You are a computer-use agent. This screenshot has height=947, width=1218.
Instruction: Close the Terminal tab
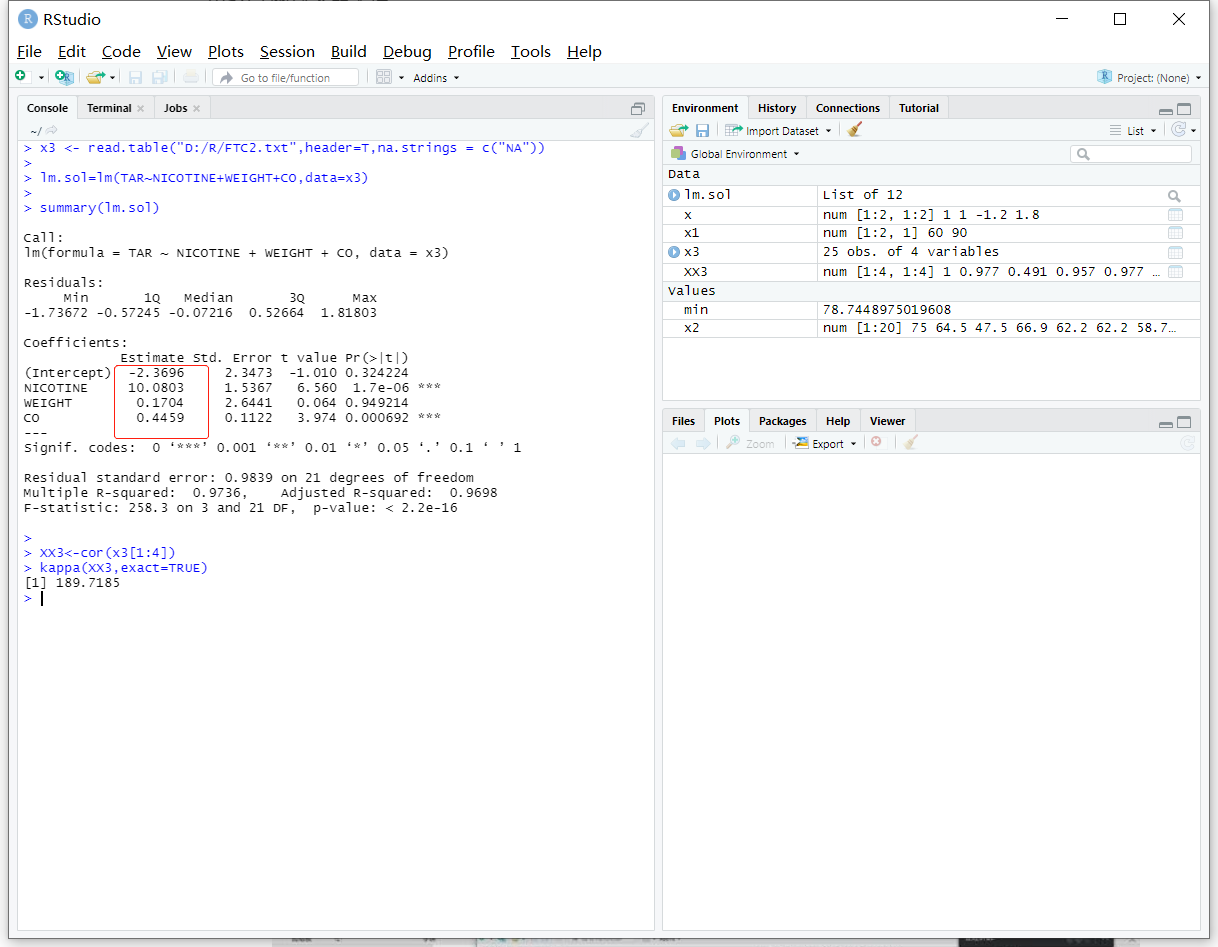(141, 108)
